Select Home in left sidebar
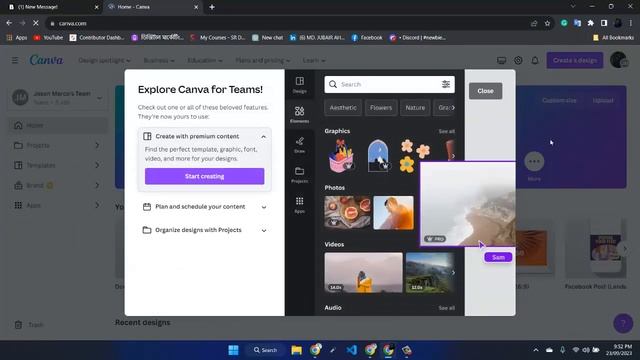The image size is (640, 360). click(58, 125)
